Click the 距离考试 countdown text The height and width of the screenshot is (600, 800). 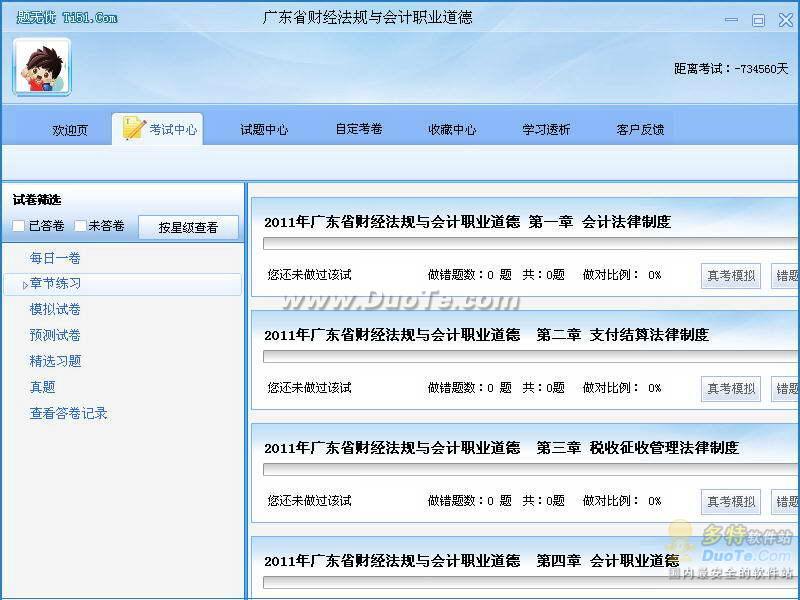(731, 68)
